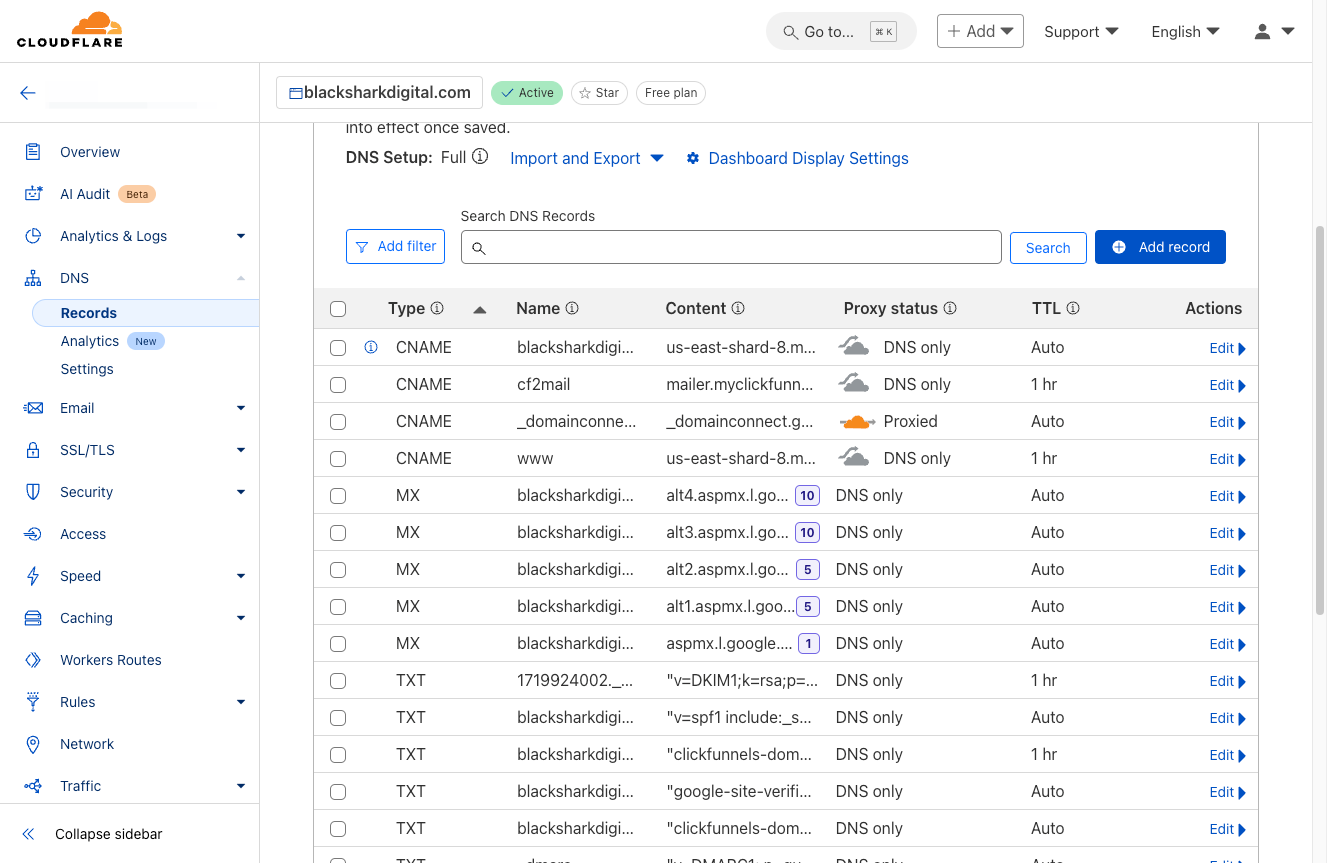The width and height of the screenshot is (1327, 863).
Task: Go to DNS Settings in sidebar
Action: 87,369
